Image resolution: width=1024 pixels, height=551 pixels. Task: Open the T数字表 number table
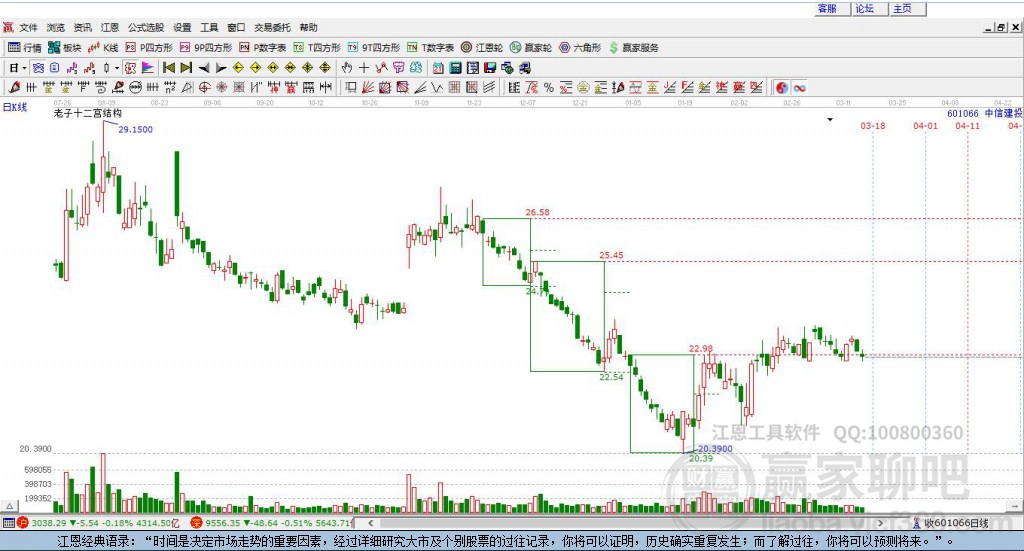430,48
